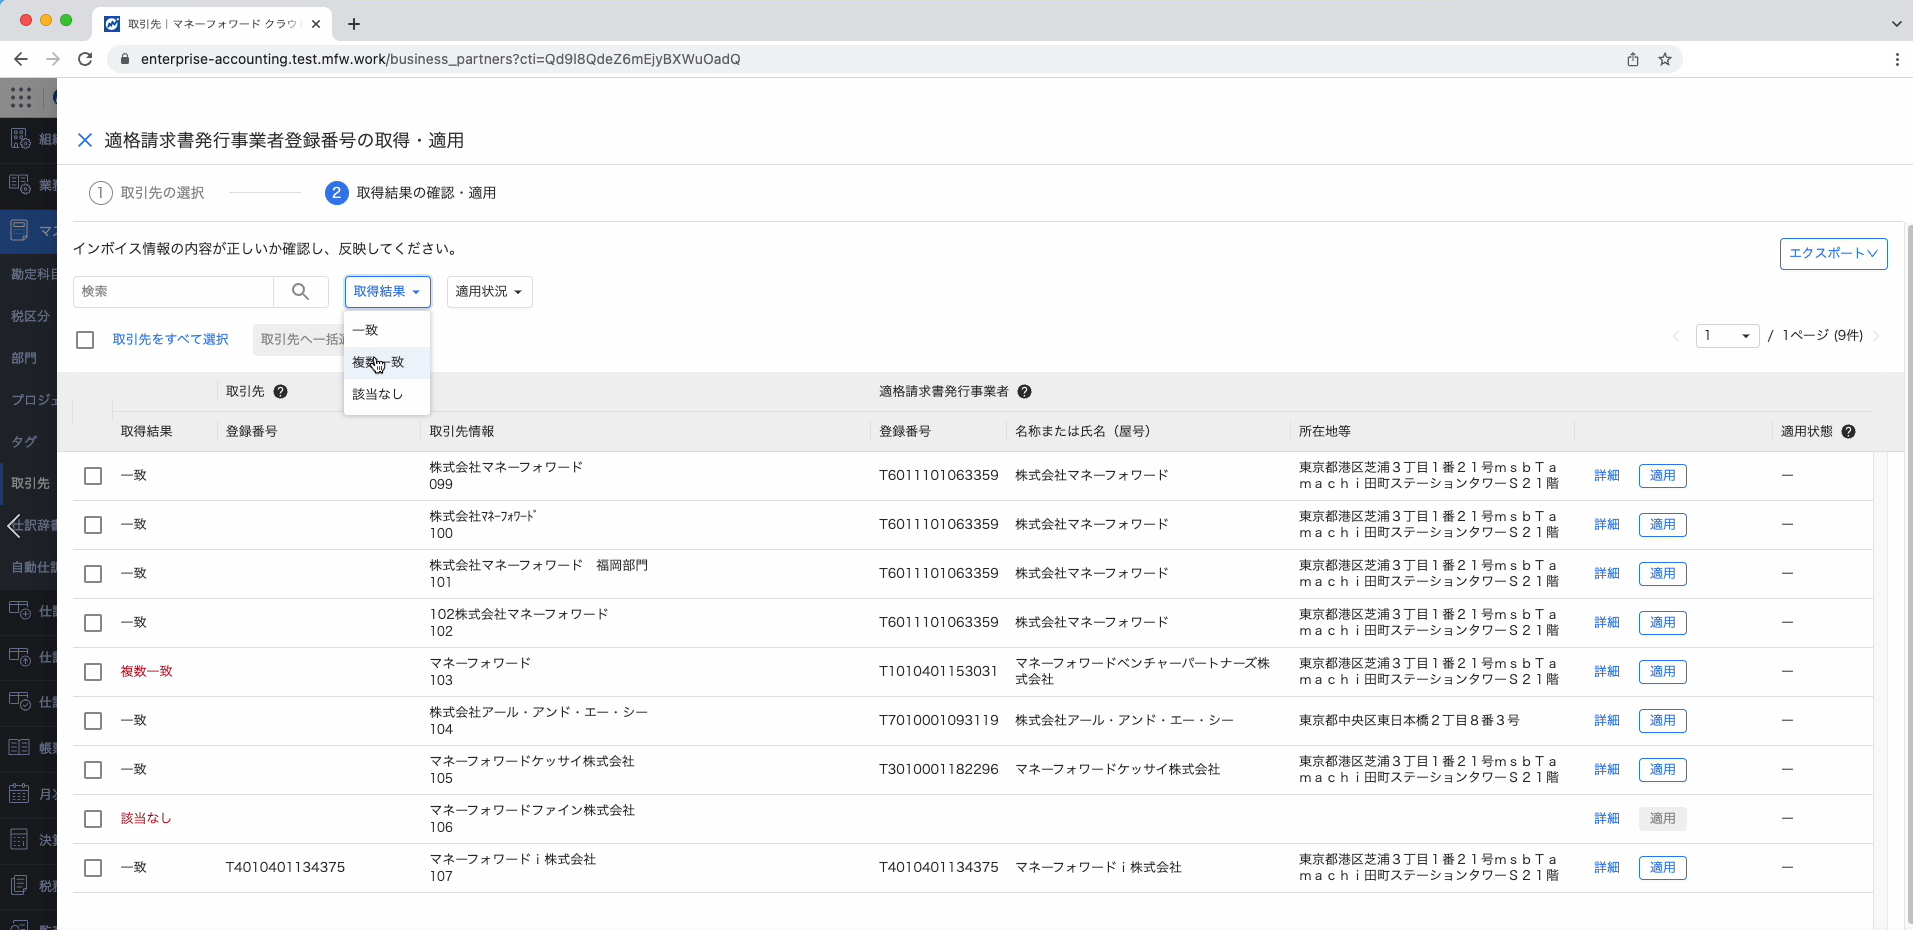Image resolution: width=1913 pixels, height=930 pixels.
Task: Click 適用 for マネーフォワードケッサイ株式会社
Action: point(1662,770)
